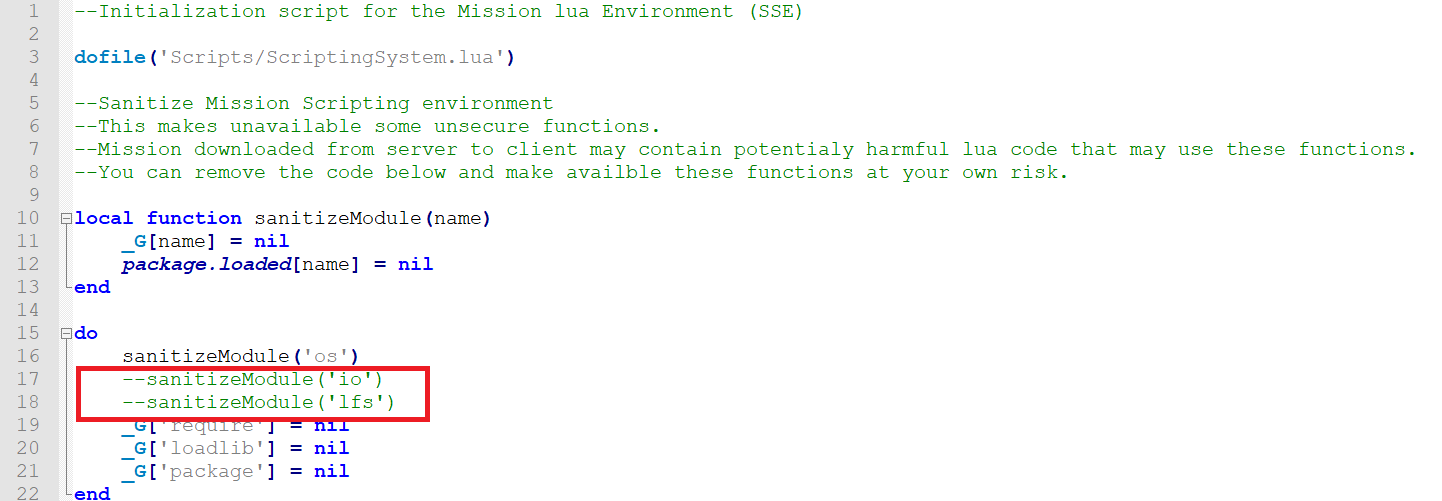The image size is (1442, 501).
Task: Click the _G['loadlib'] = nil statement
Action: (234, 448)
